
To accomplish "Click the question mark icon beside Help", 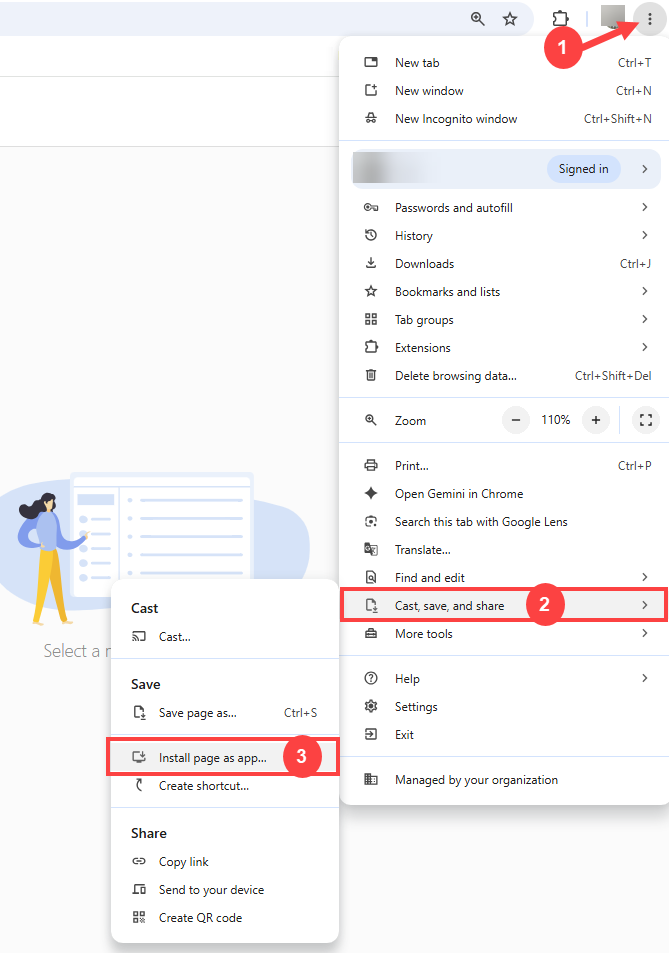I will point(371,678).
